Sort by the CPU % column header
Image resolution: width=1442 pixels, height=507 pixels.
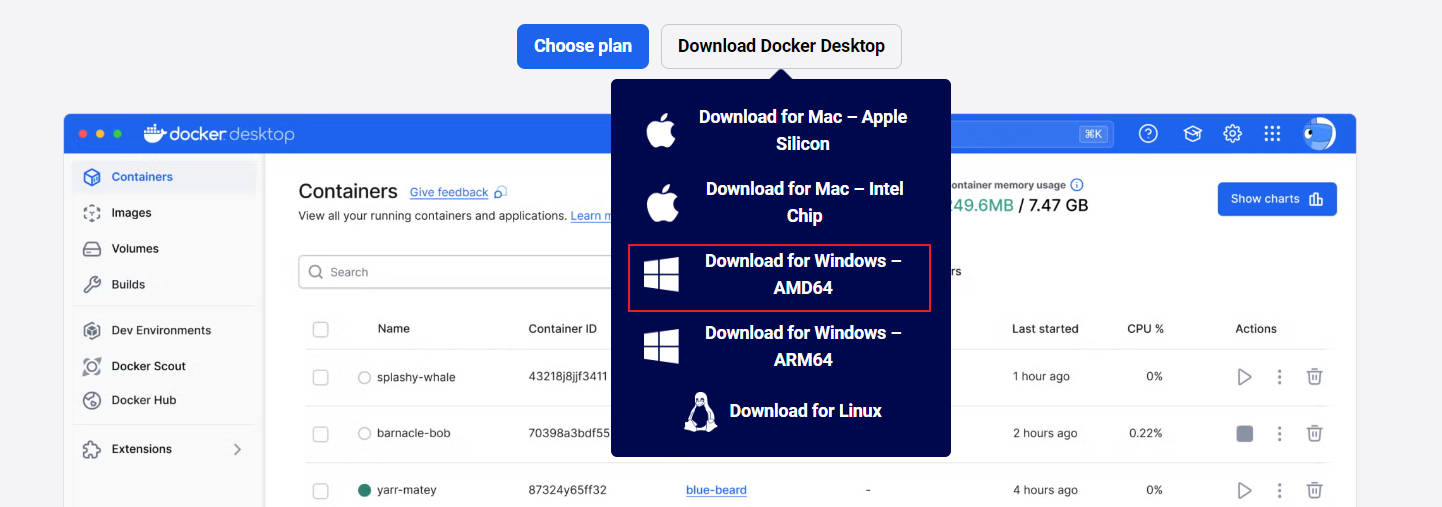pyautogui.click(x=1146, y=329)
